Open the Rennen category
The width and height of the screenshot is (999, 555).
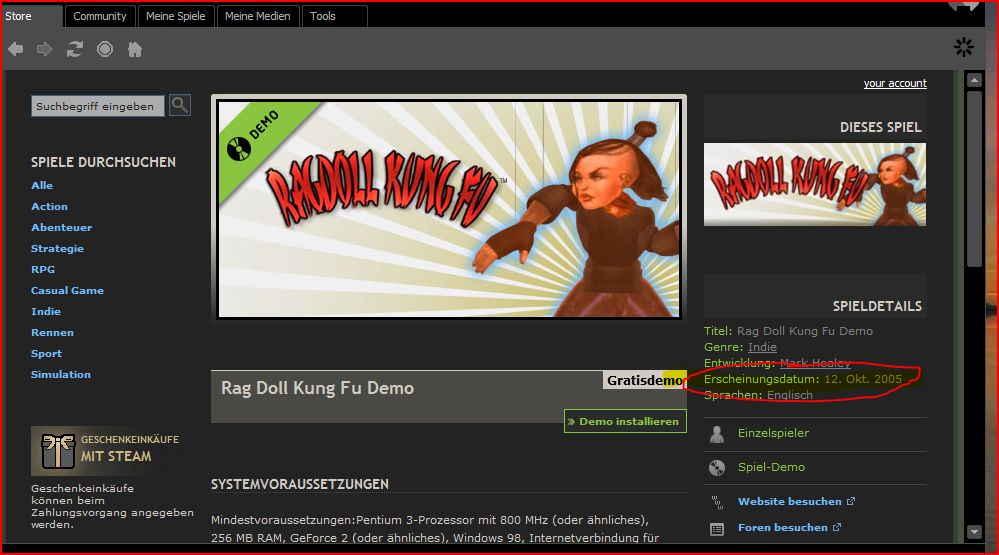(x=52, y=333)
